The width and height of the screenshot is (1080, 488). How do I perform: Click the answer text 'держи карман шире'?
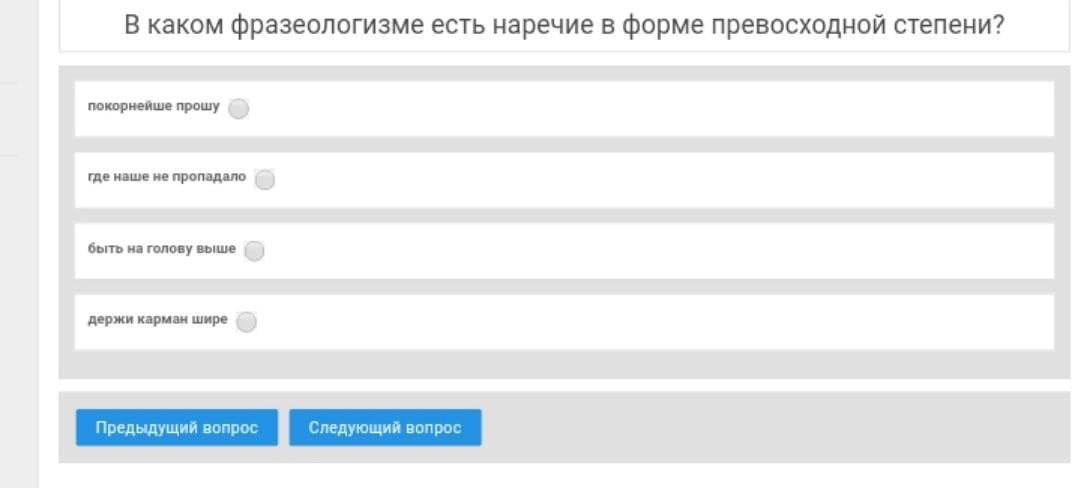[x=157, y=320]
